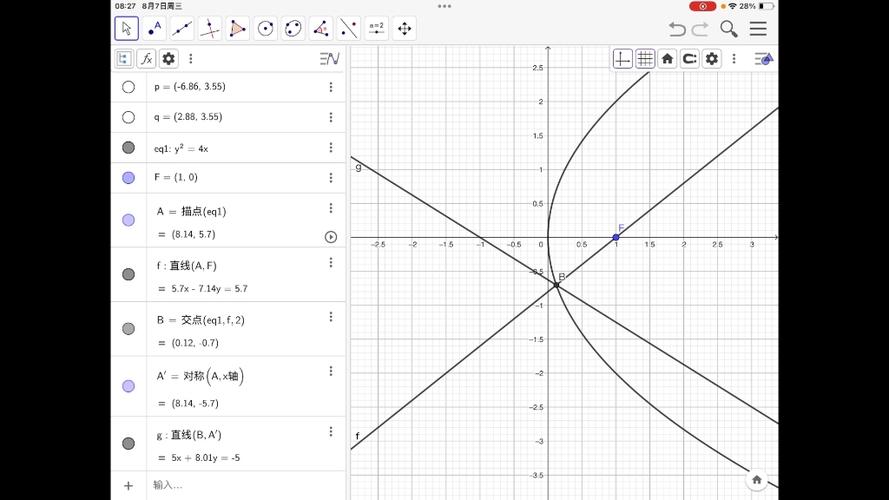Open more options for line f

[x=331, y=262]
